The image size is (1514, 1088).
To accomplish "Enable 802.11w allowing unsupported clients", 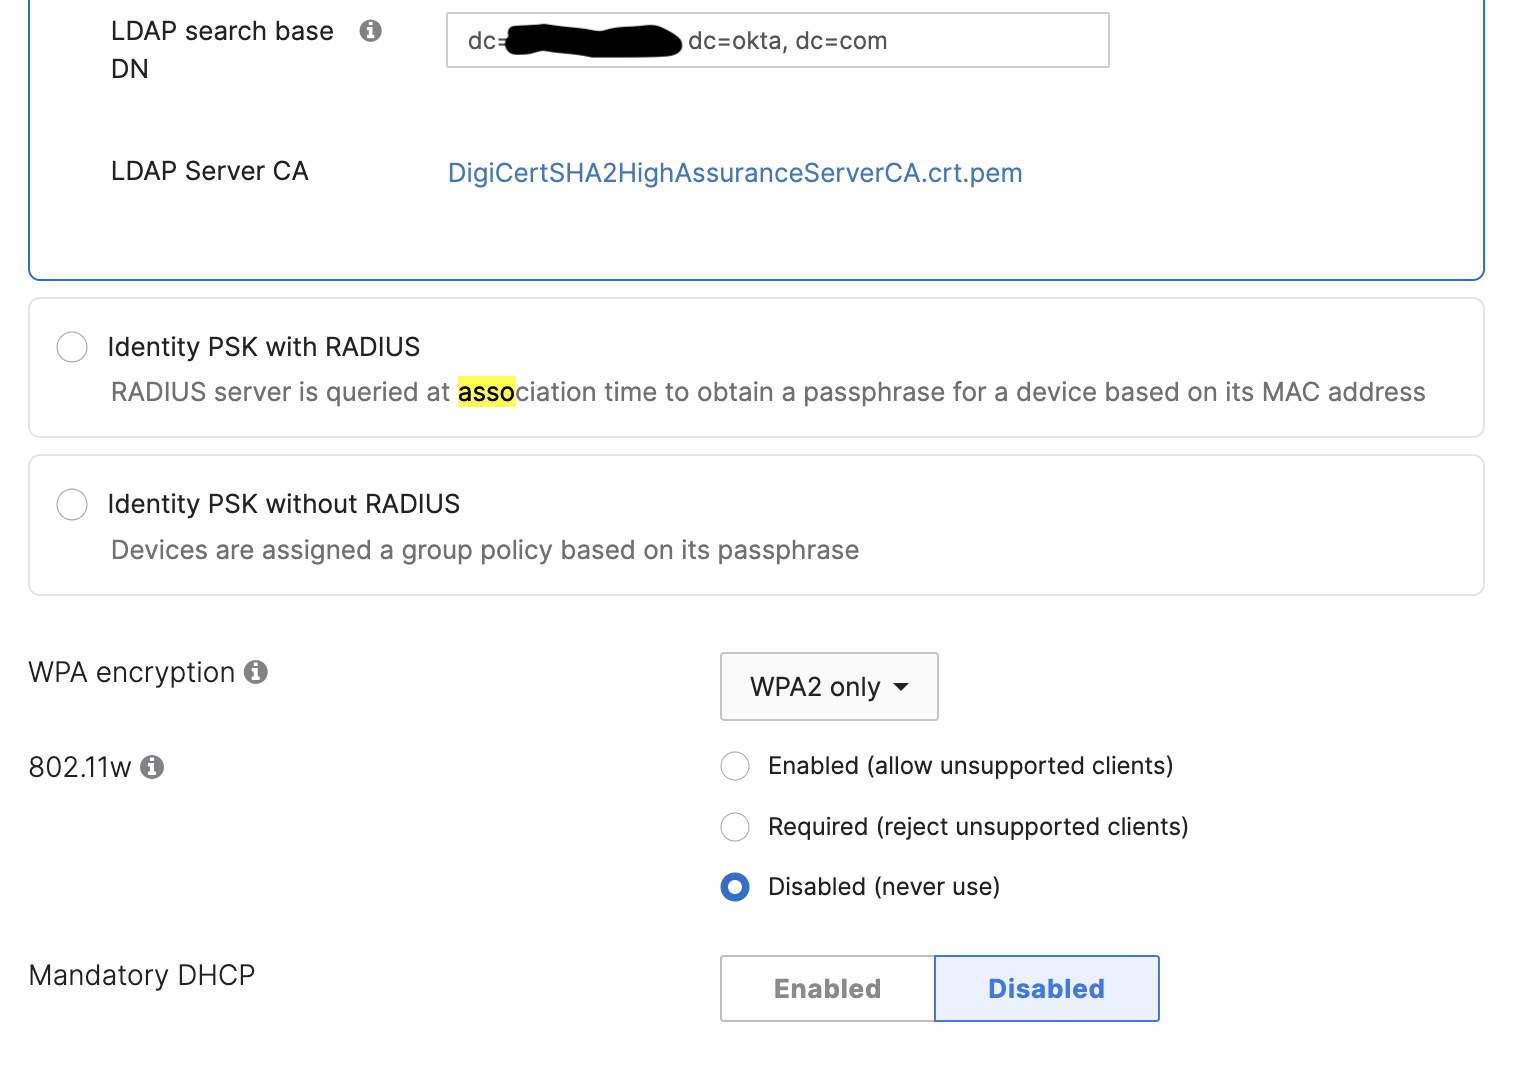I will [735, 766].
